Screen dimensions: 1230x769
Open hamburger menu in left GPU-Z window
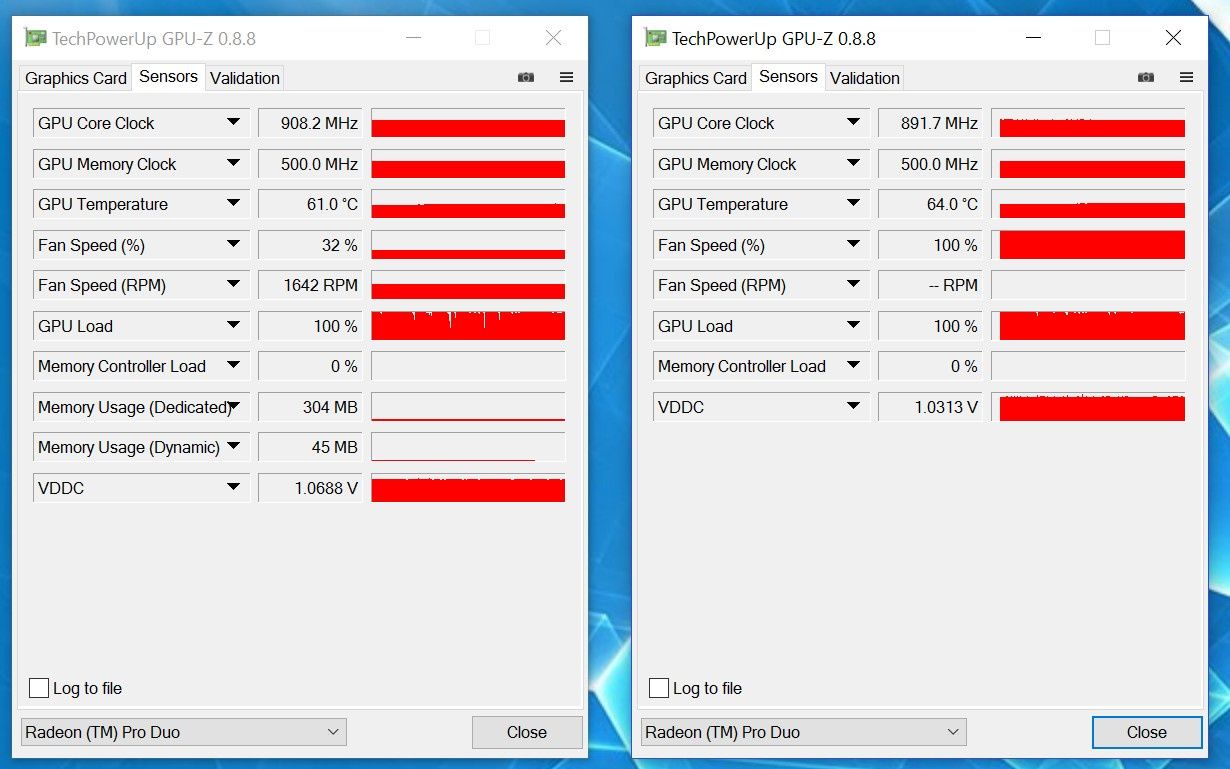click(566, 78)
